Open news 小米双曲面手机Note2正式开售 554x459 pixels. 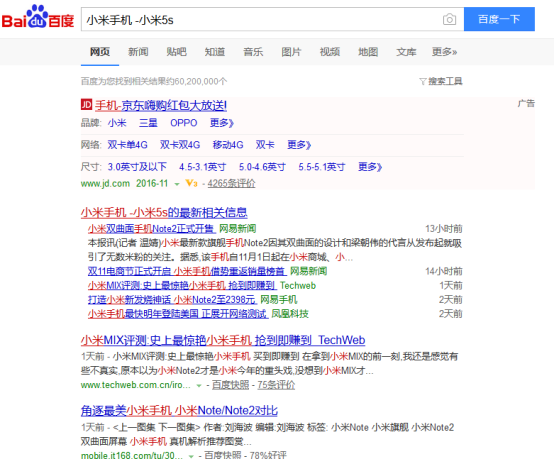point(151,229)
